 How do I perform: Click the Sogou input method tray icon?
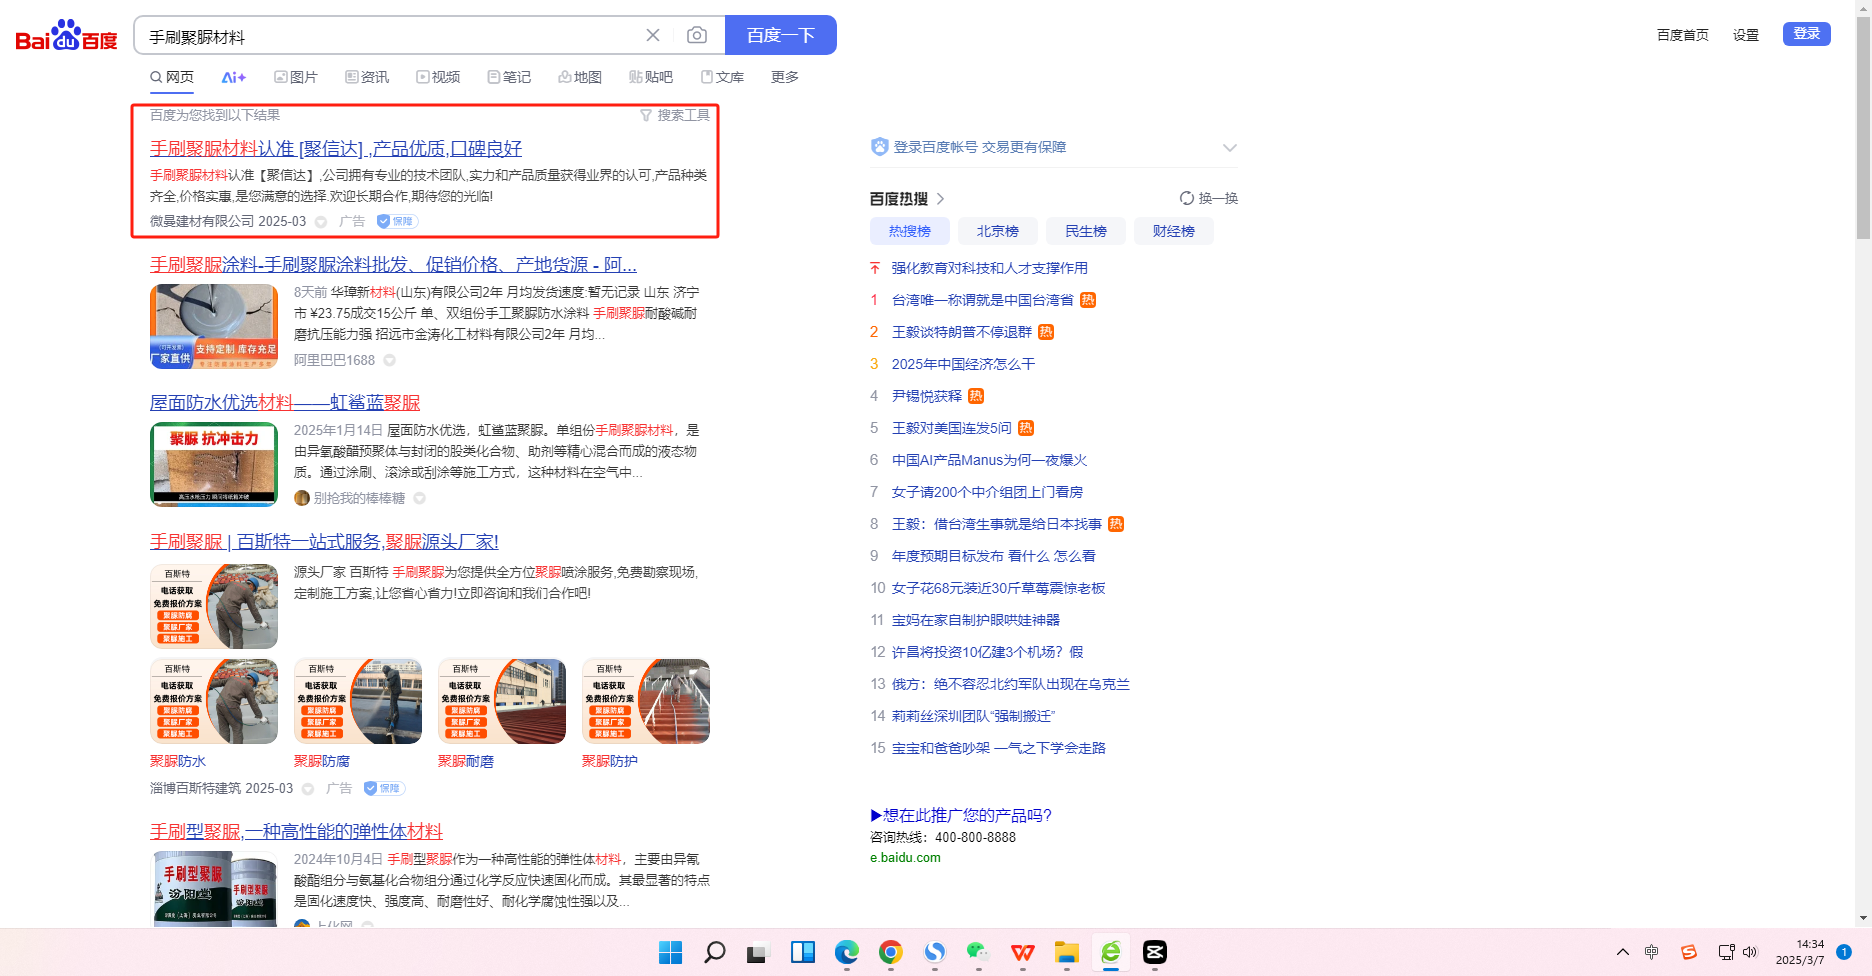click(1689, 952)
